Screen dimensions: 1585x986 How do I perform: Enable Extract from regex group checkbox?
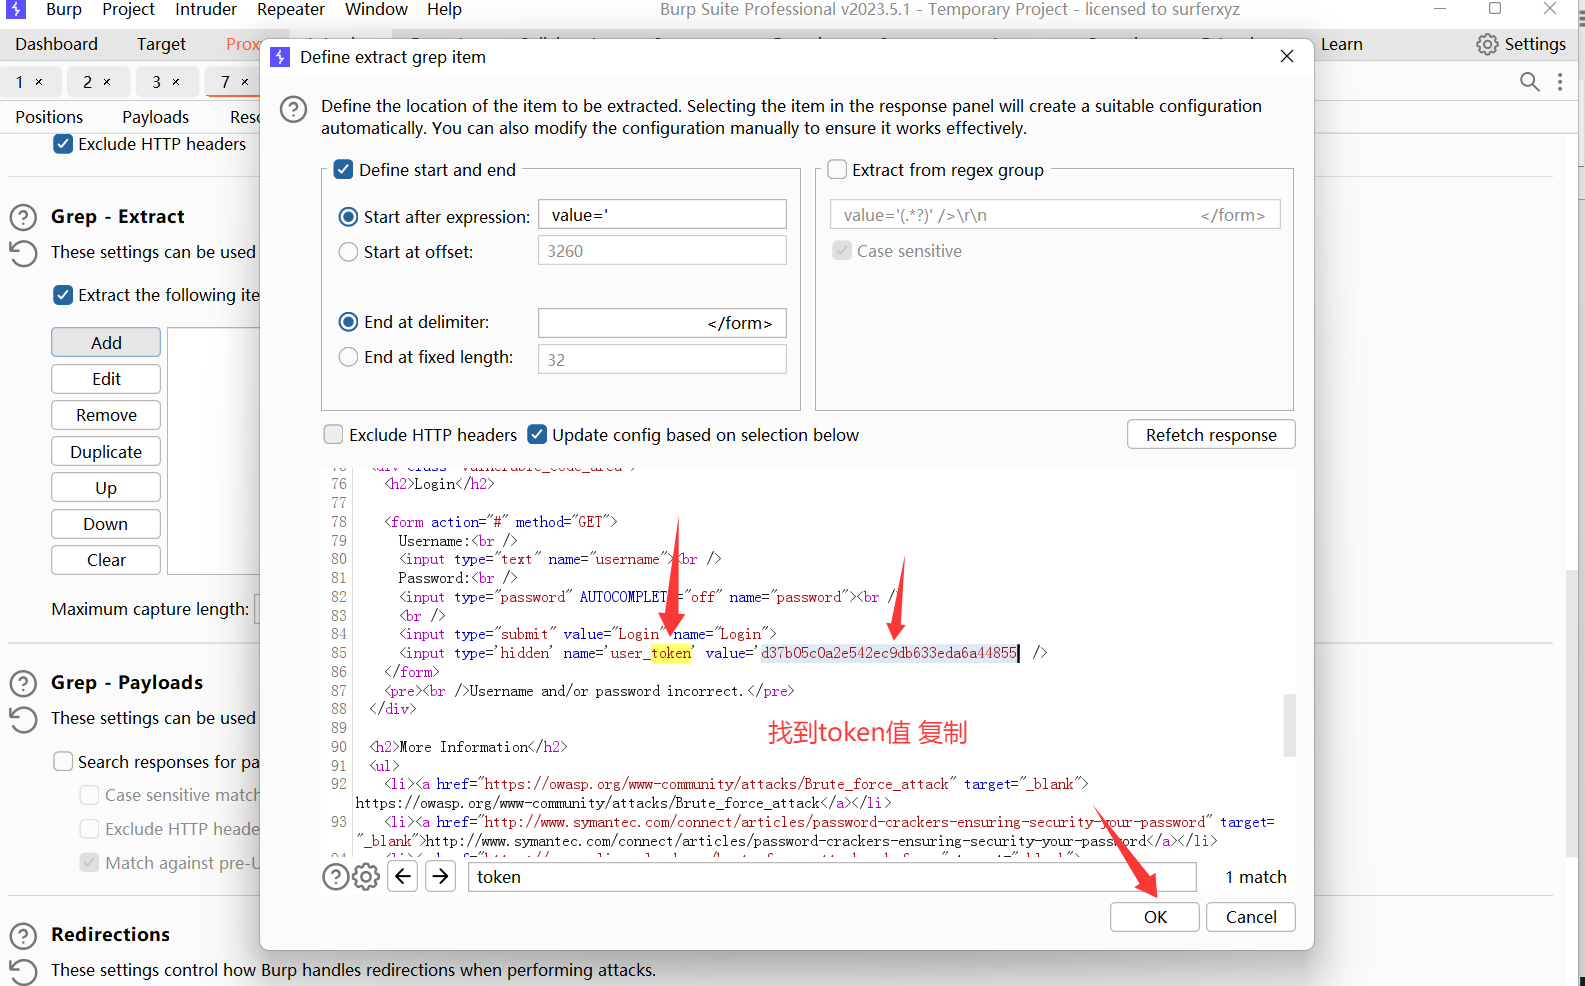pyautogui.click(x=837, y=169)
